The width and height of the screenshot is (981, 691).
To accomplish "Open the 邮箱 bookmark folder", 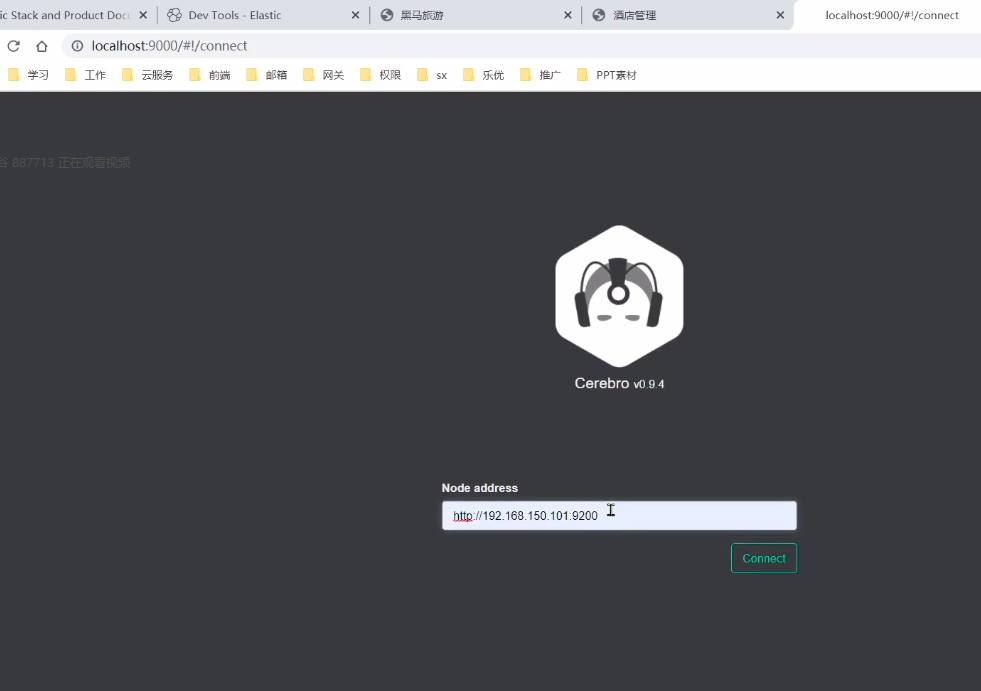I will coord(267,75).
